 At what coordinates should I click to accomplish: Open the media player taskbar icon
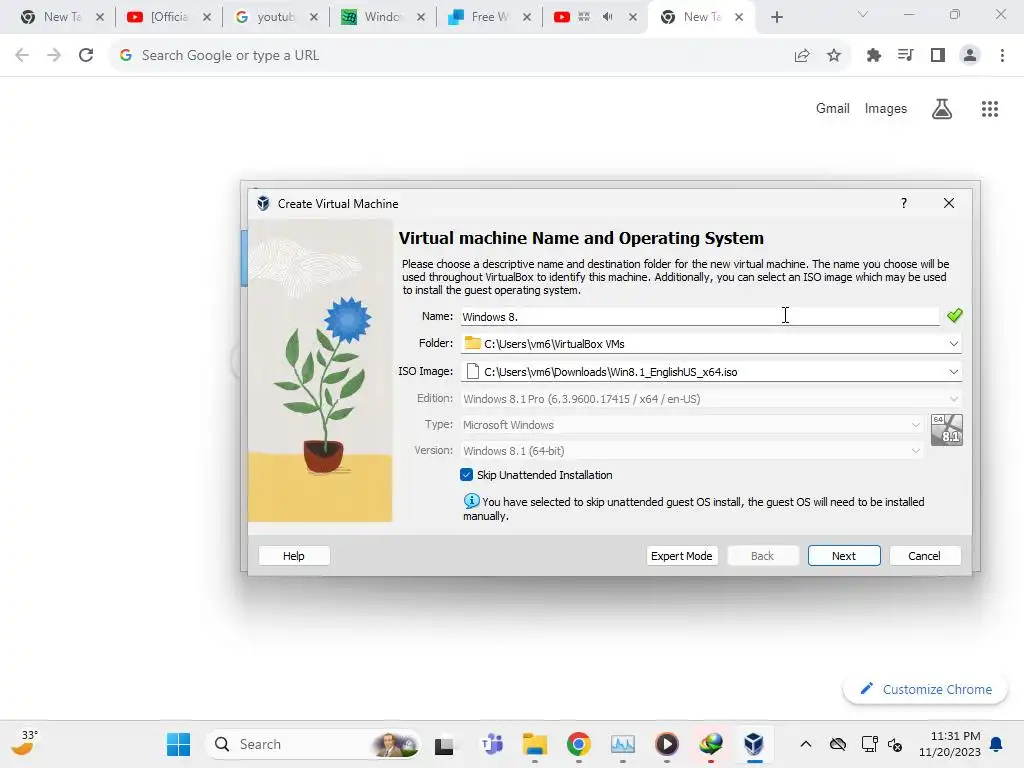[667, 744]
